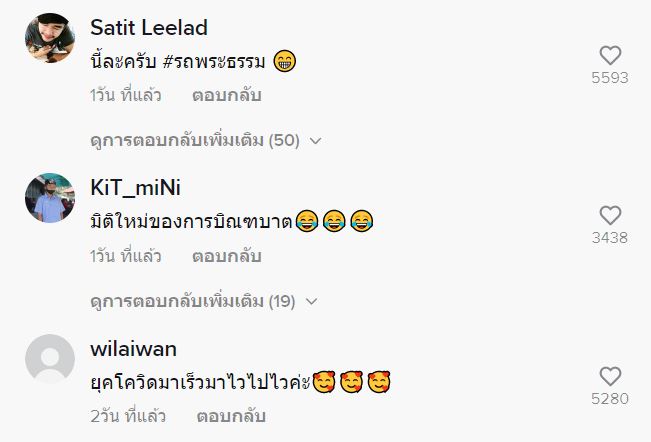Image resolution: width=651 pixels, height=442 pixels.
Task: Select the 5593 like count
Action: click(610, 78)
